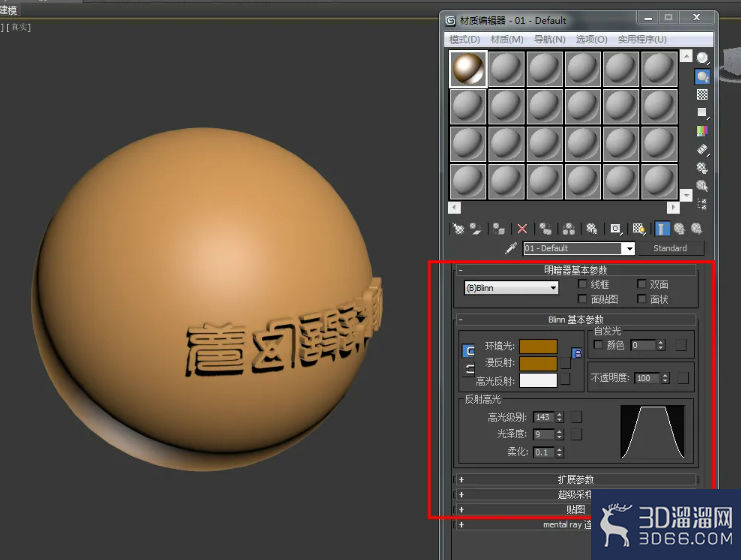741x560 pixels.
Task: Click the sample slots scroll right arrow
Action: point(673,207)
